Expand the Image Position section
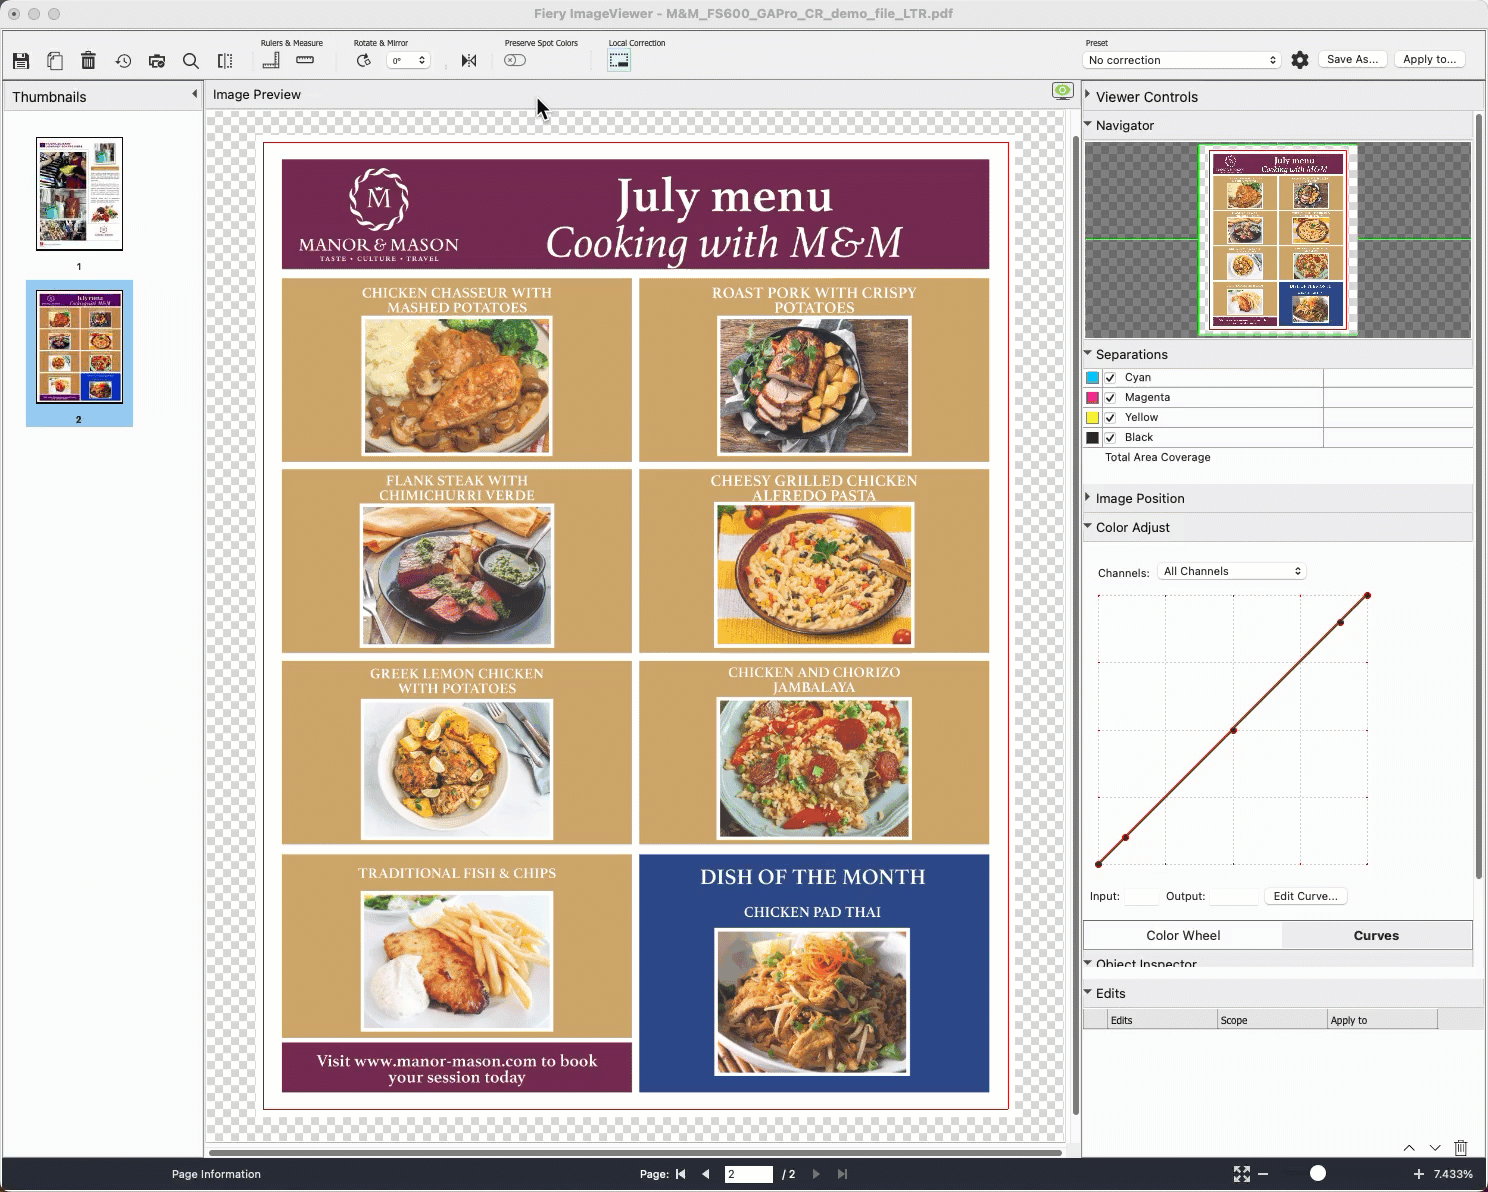This screenshot has width=1488, height=1192. [1087, 496]
